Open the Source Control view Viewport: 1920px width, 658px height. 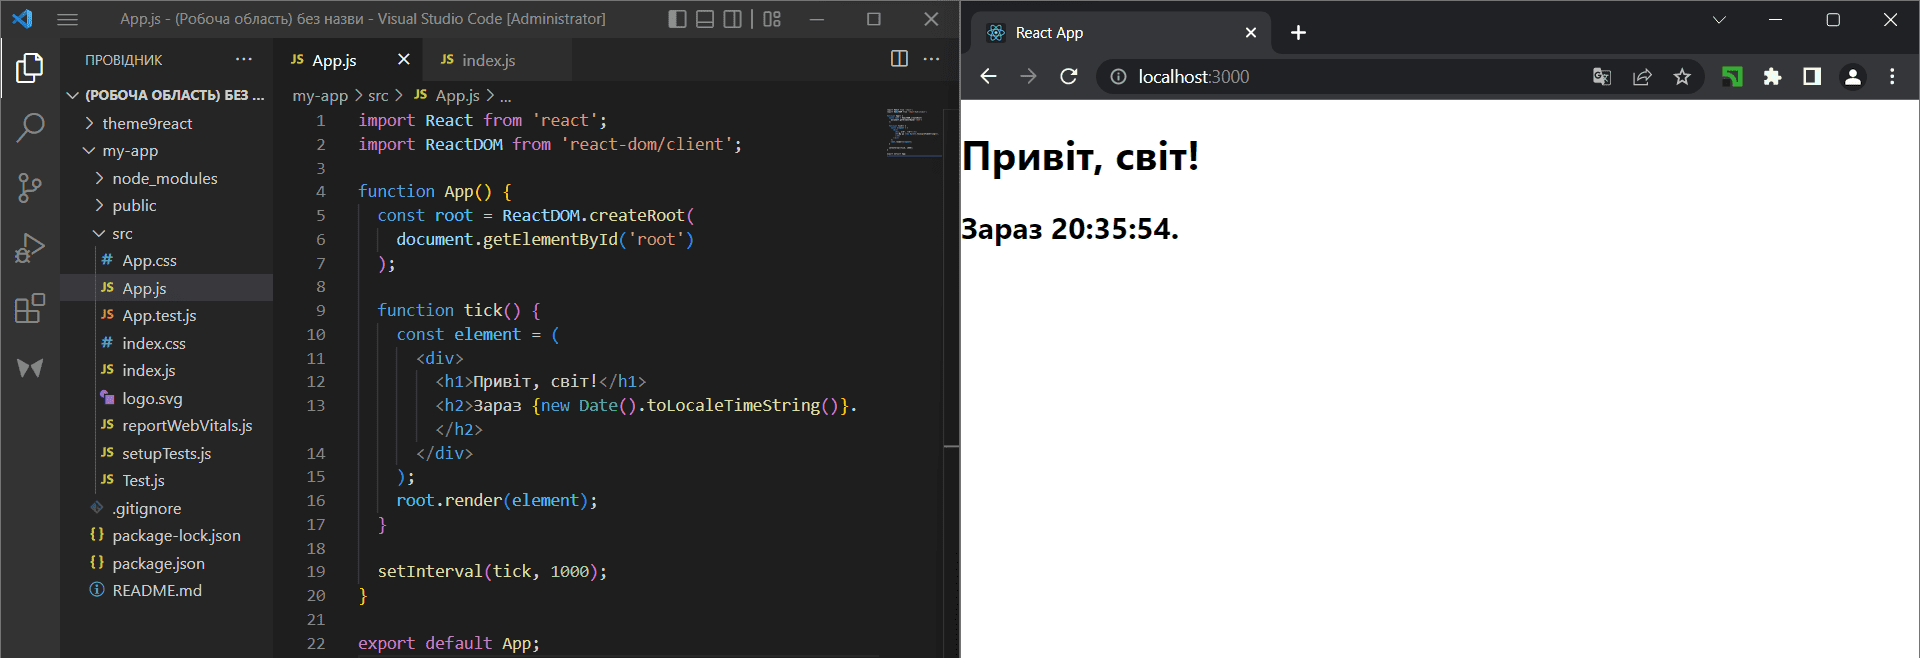30,187
